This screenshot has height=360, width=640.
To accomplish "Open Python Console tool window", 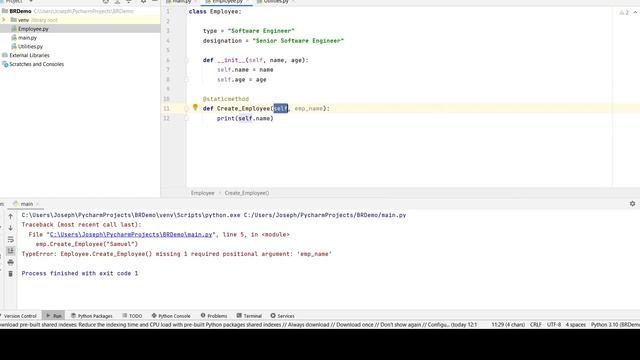I will 171,316.
